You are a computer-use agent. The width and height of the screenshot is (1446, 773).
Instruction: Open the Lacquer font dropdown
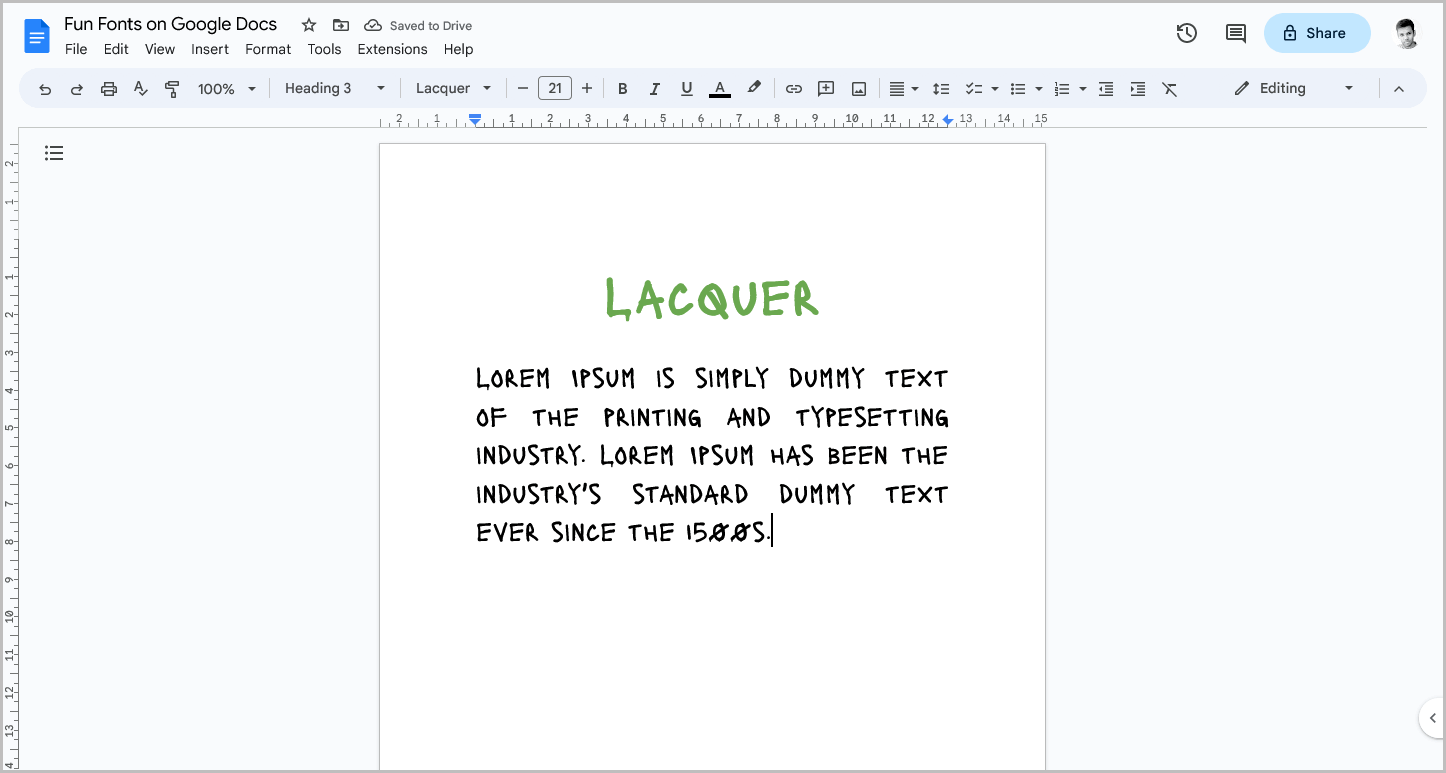[x=452, y=88]
